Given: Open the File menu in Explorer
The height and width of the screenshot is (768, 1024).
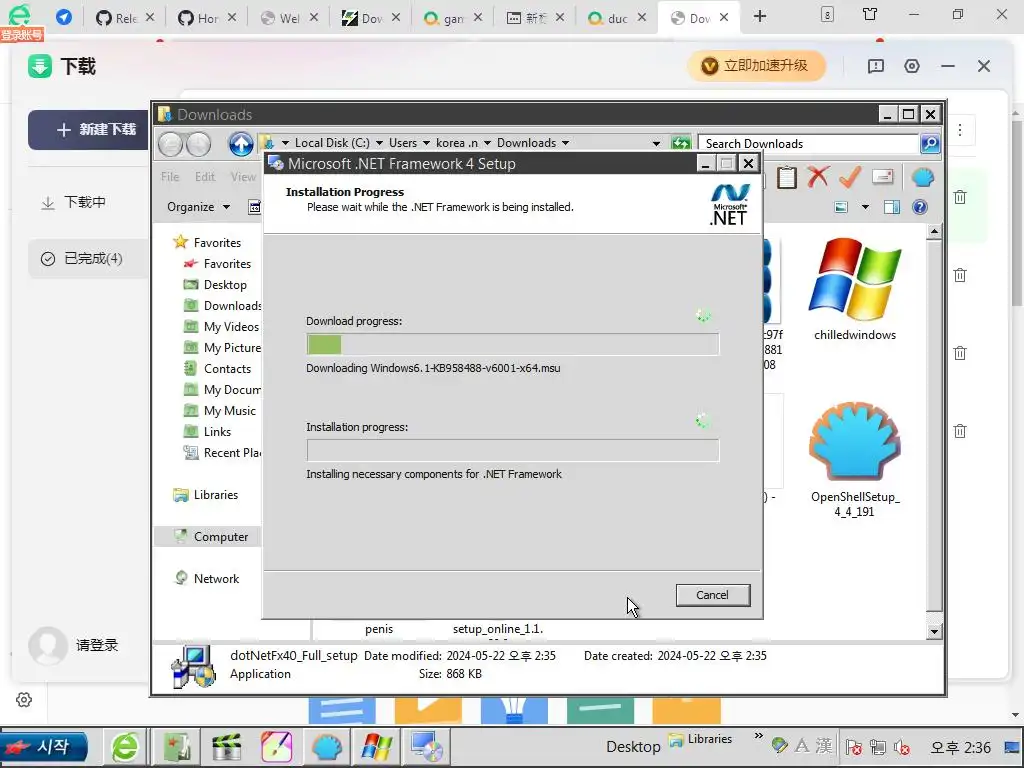Looking at the screenshot, I should pos(170,177).
